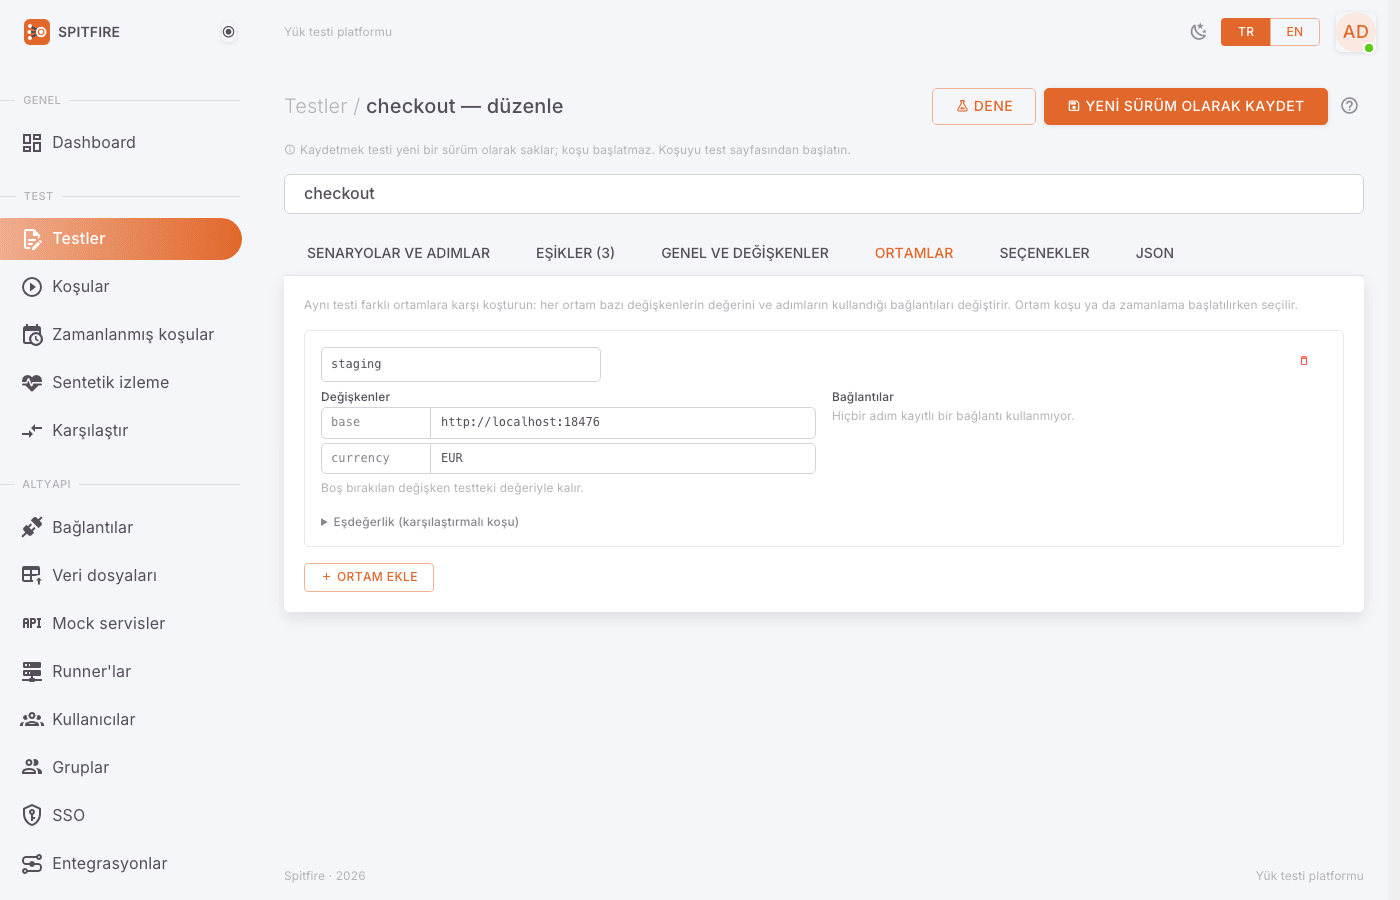Switch to Eşikler (3) tab
This screenshot has width=1400, height=900.
575,253
